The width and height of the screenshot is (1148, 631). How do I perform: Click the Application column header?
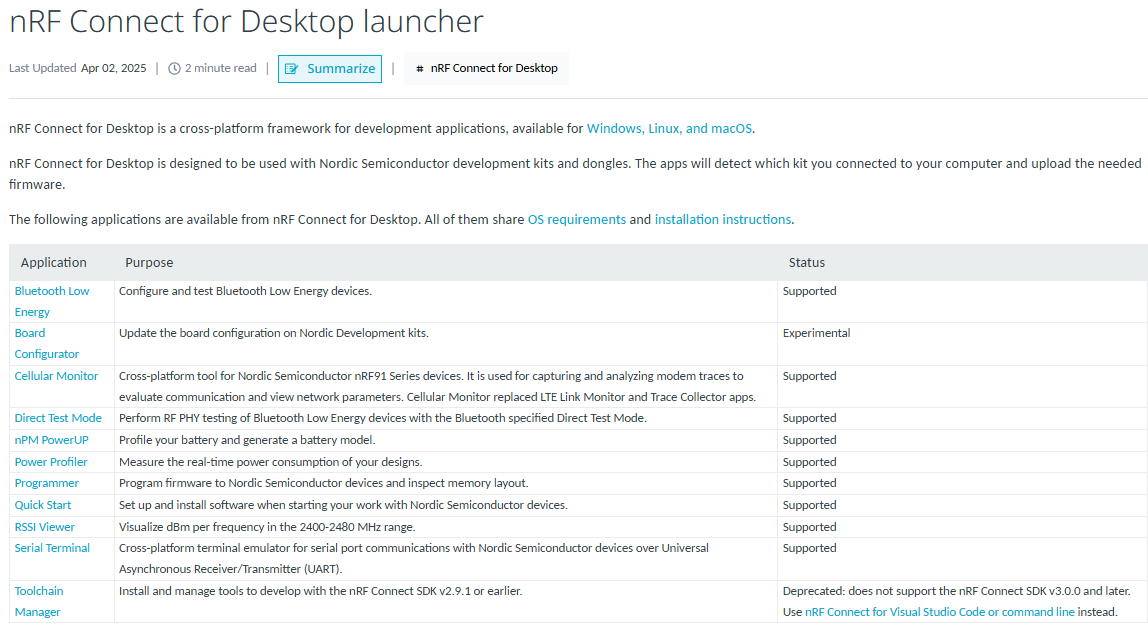click(53, 263)
